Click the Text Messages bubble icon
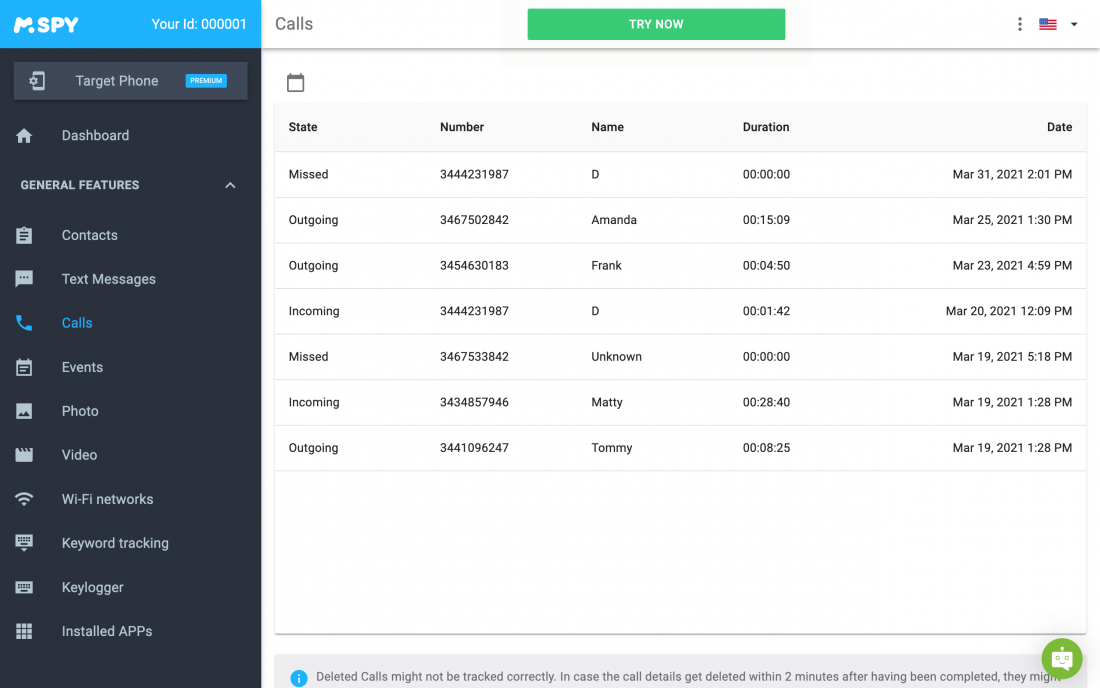1100x688 pixels. coord(24,279)
